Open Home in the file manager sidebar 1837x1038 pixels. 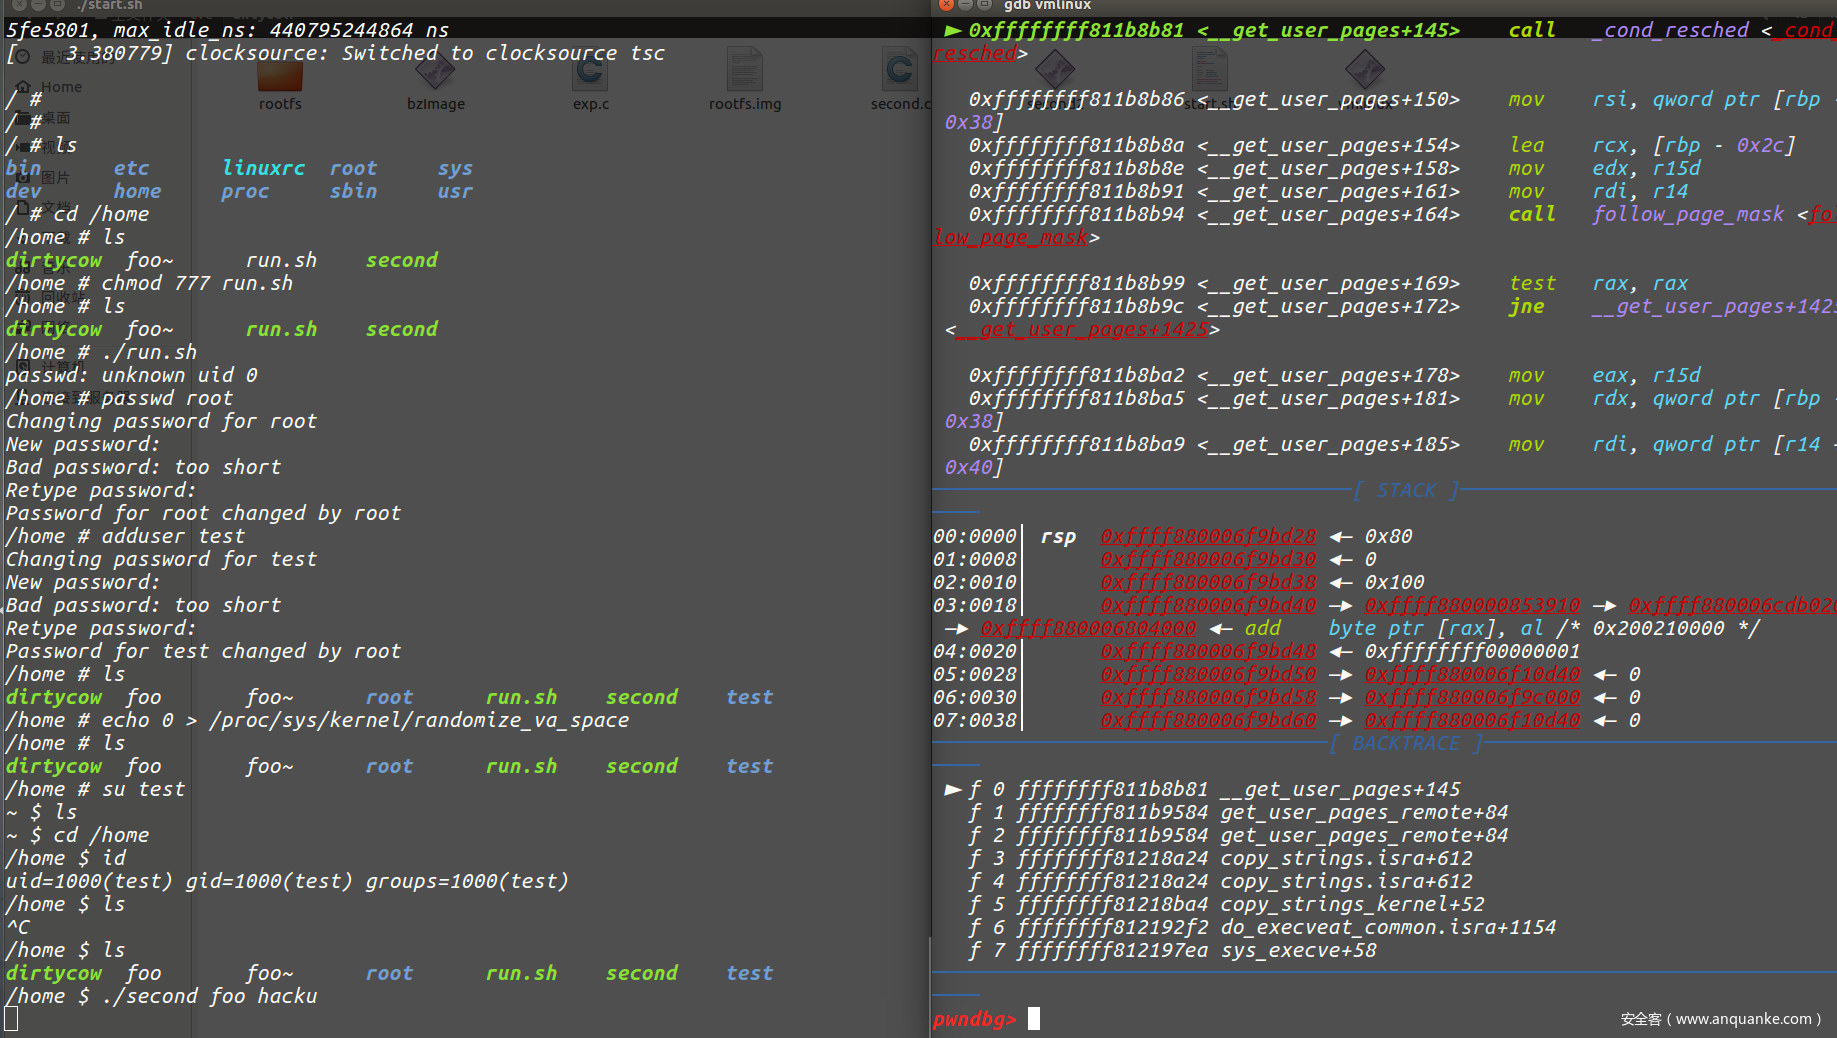(60, 87)
